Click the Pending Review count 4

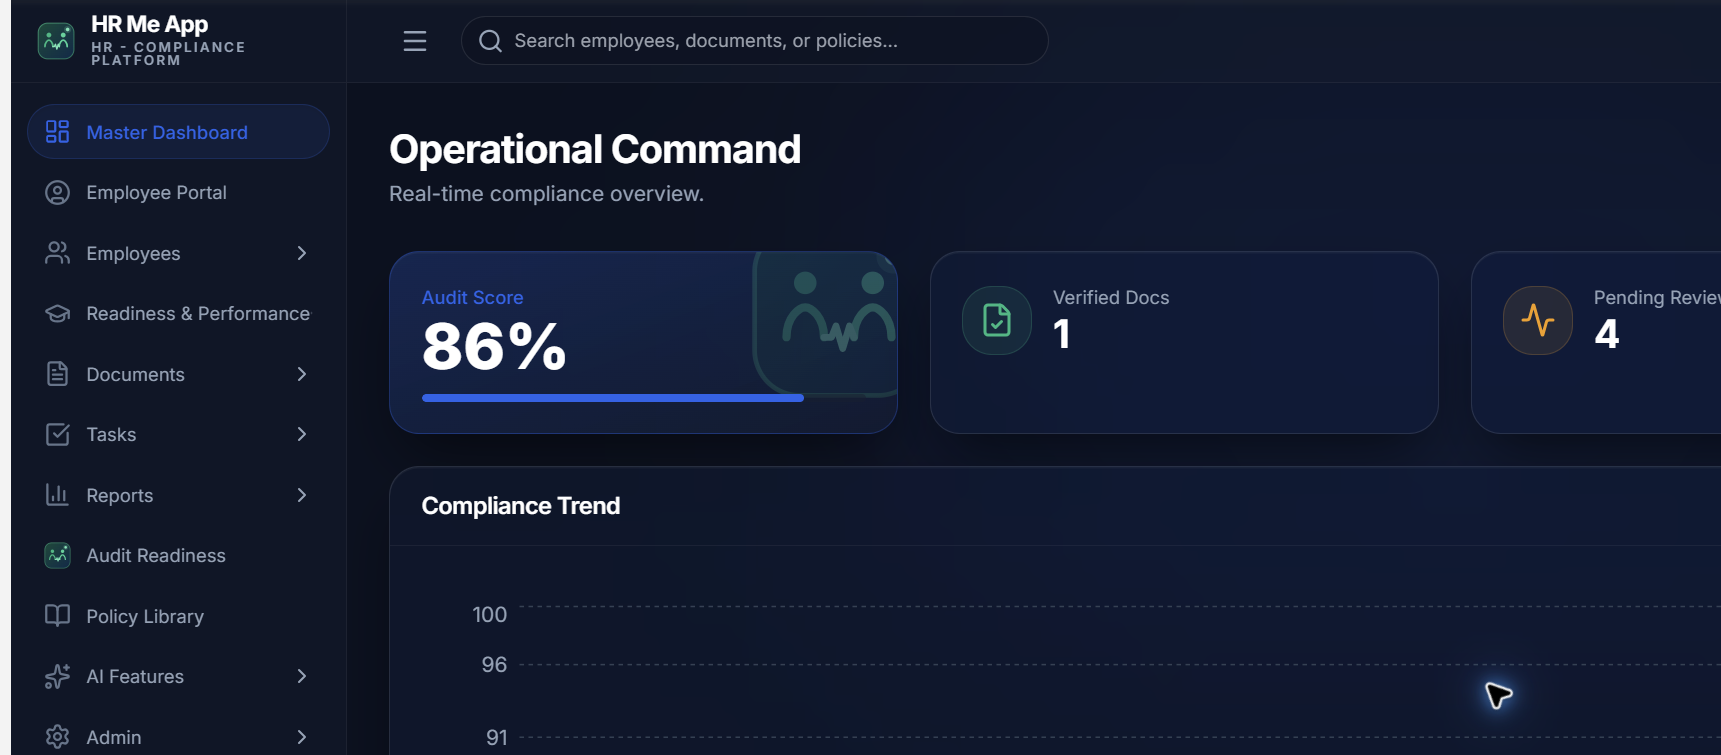point(1606,334)
